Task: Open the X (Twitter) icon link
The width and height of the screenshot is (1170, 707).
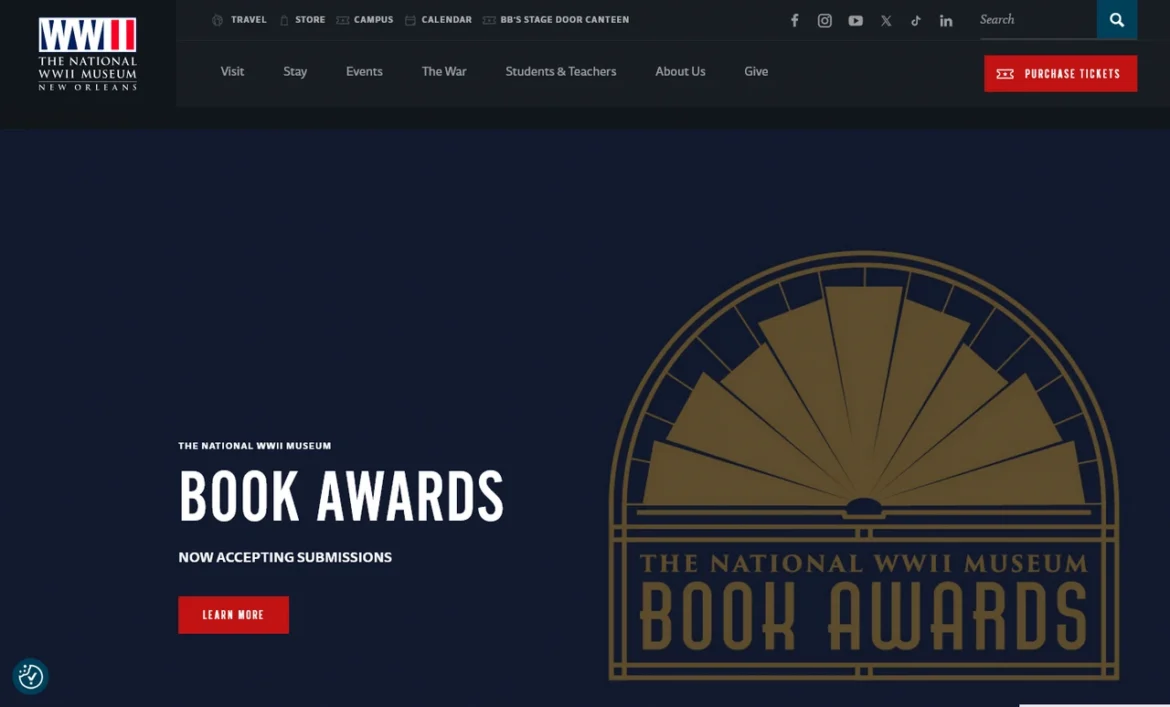Action: tap(886, 21)
